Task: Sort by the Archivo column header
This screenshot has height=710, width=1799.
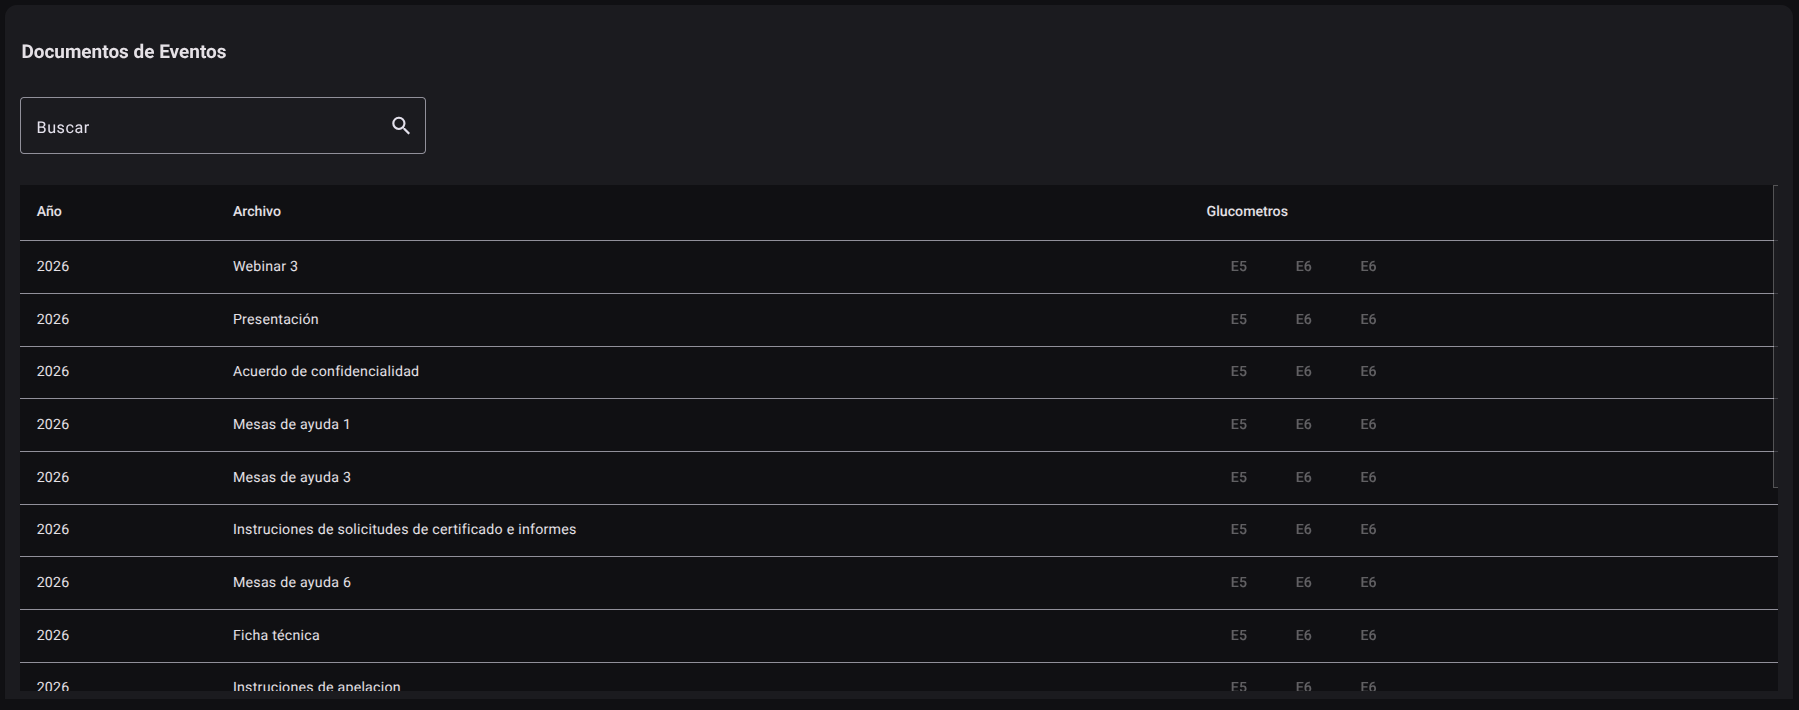Action: click(x=257, y=212)
